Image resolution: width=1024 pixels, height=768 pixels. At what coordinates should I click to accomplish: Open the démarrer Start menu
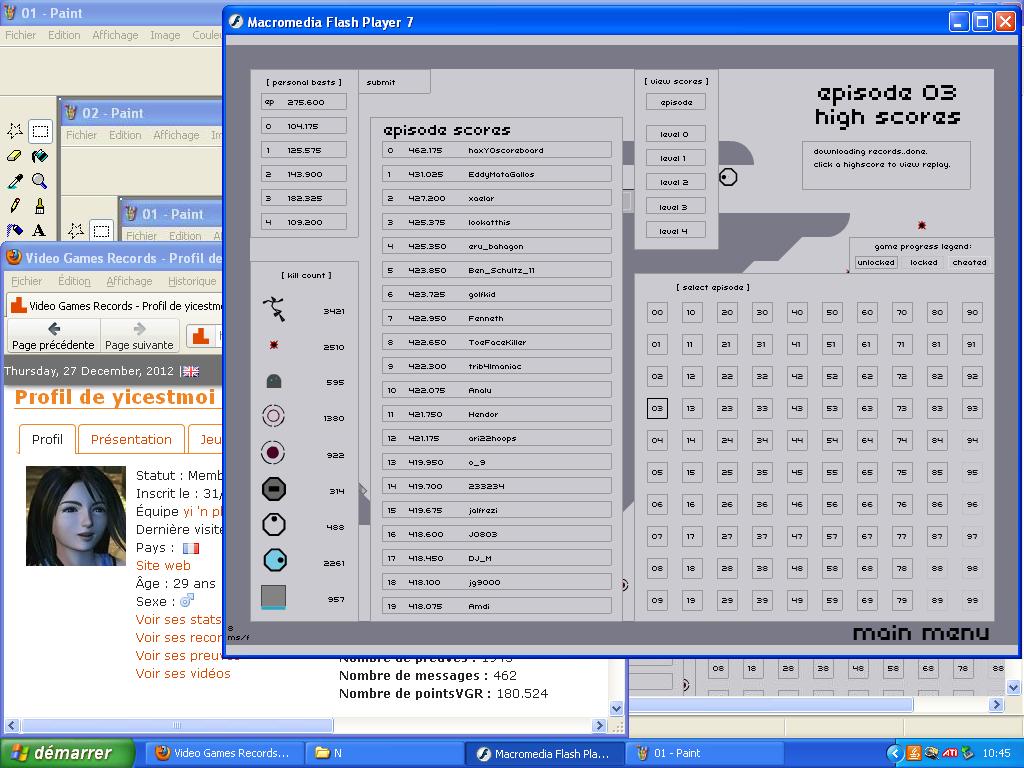(x=68, y=753)
